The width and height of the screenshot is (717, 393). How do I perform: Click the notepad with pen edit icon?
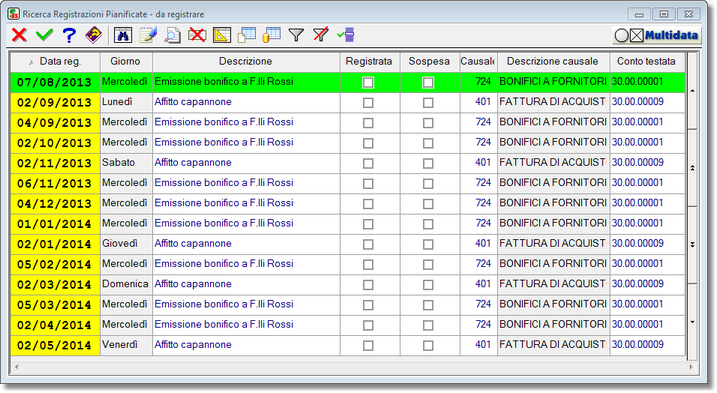pos(148,35)
